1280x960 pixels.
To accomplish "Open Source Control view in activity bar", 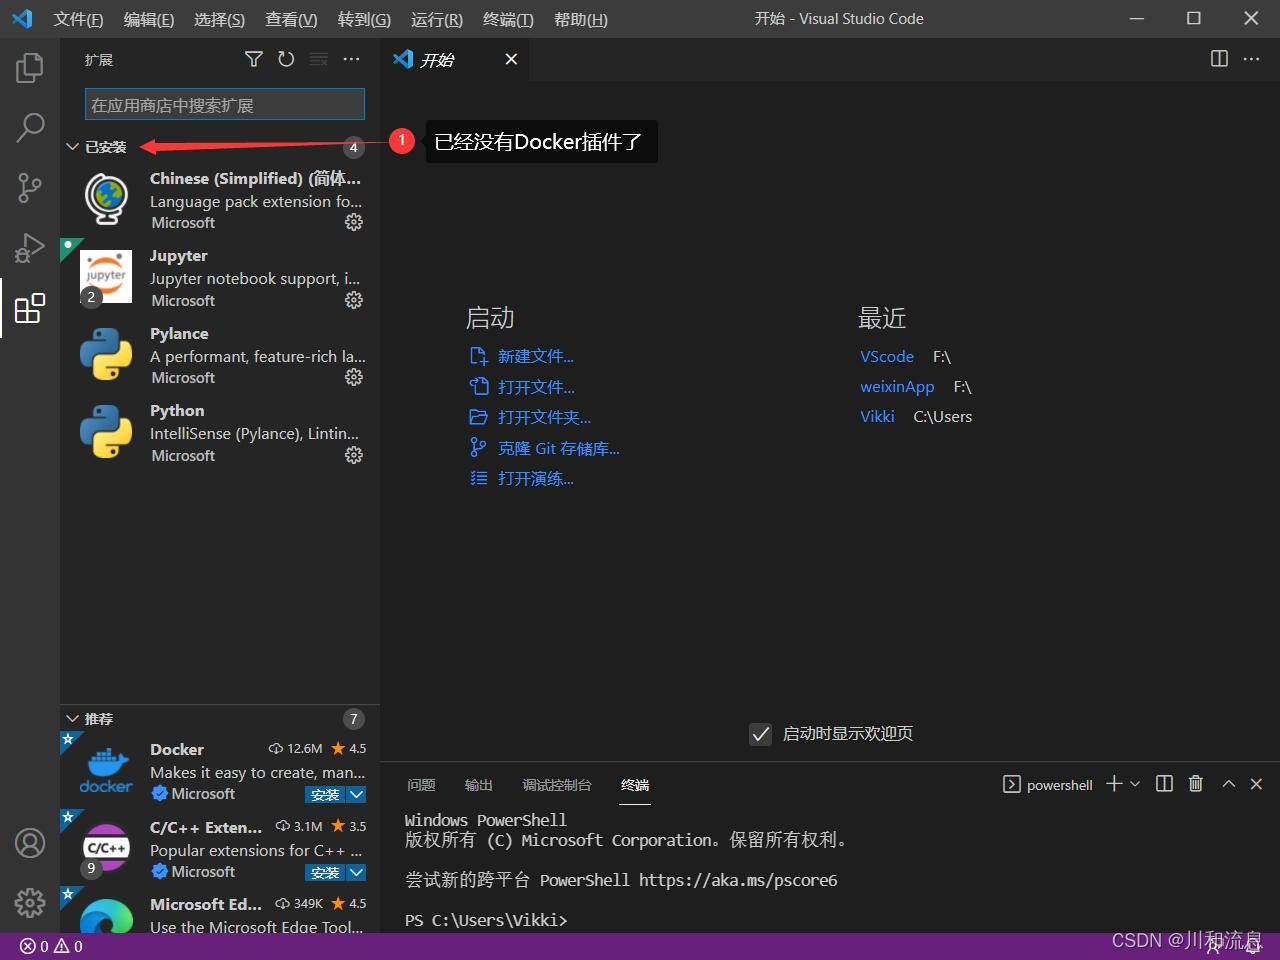I will (x=30, y=187).
